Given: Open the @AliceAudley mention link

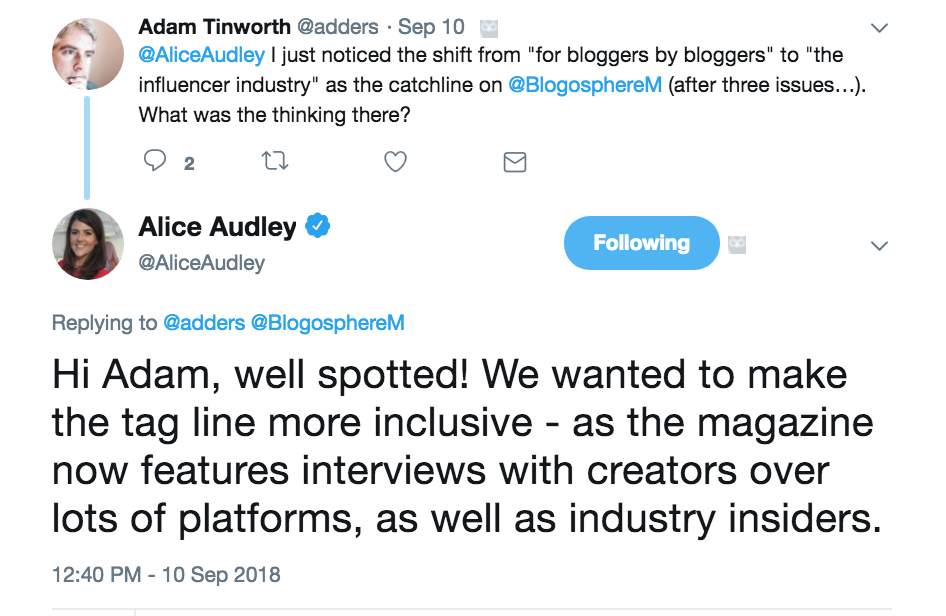Looking at the screenshot, I should [197, 56].
